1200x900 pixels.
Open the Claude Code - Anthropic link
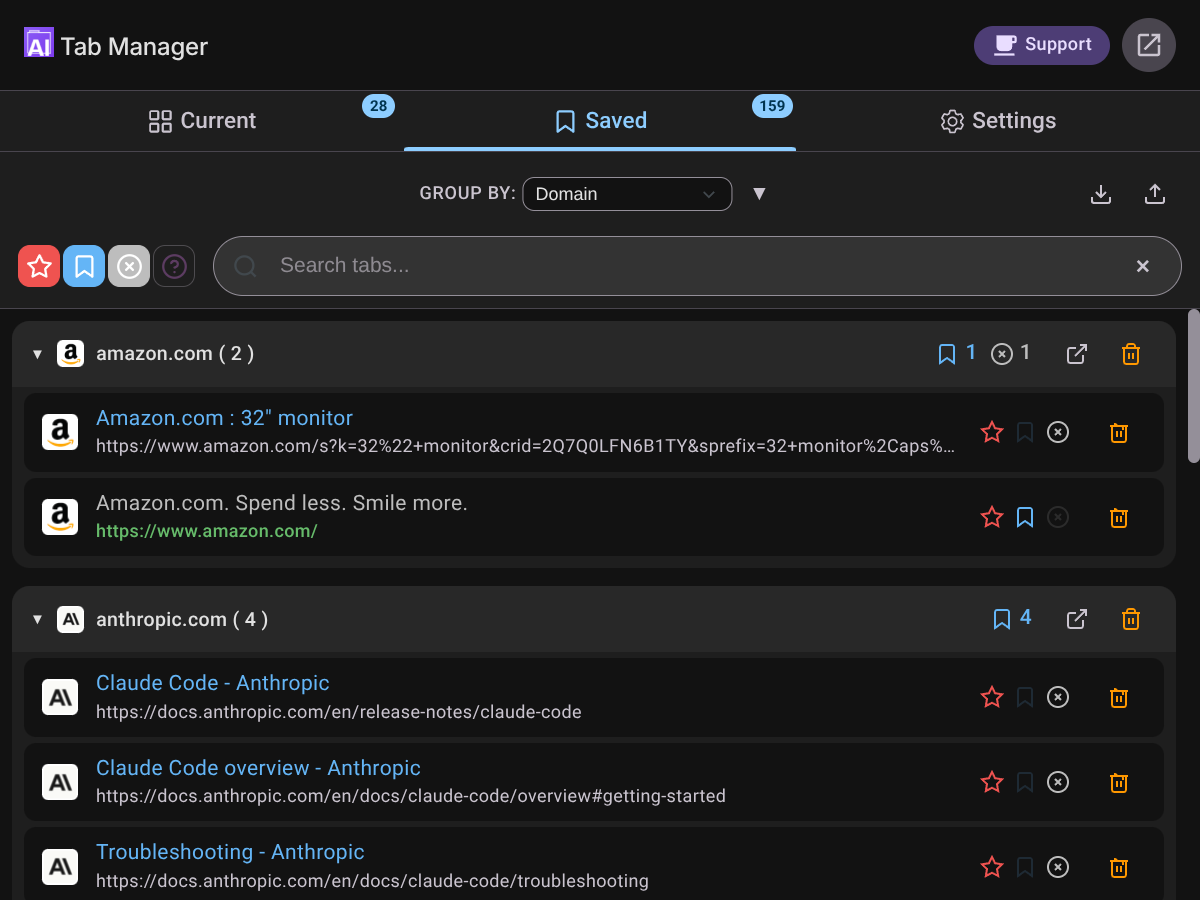212,683
